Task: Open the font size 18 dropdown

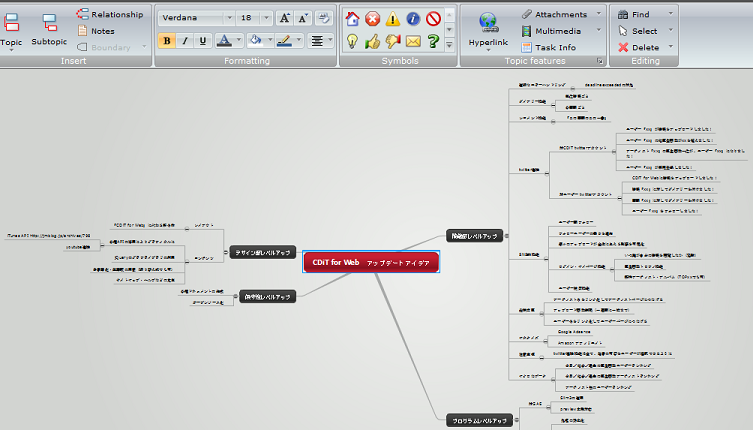Action: pyautogui.click(x=267, y=18)
